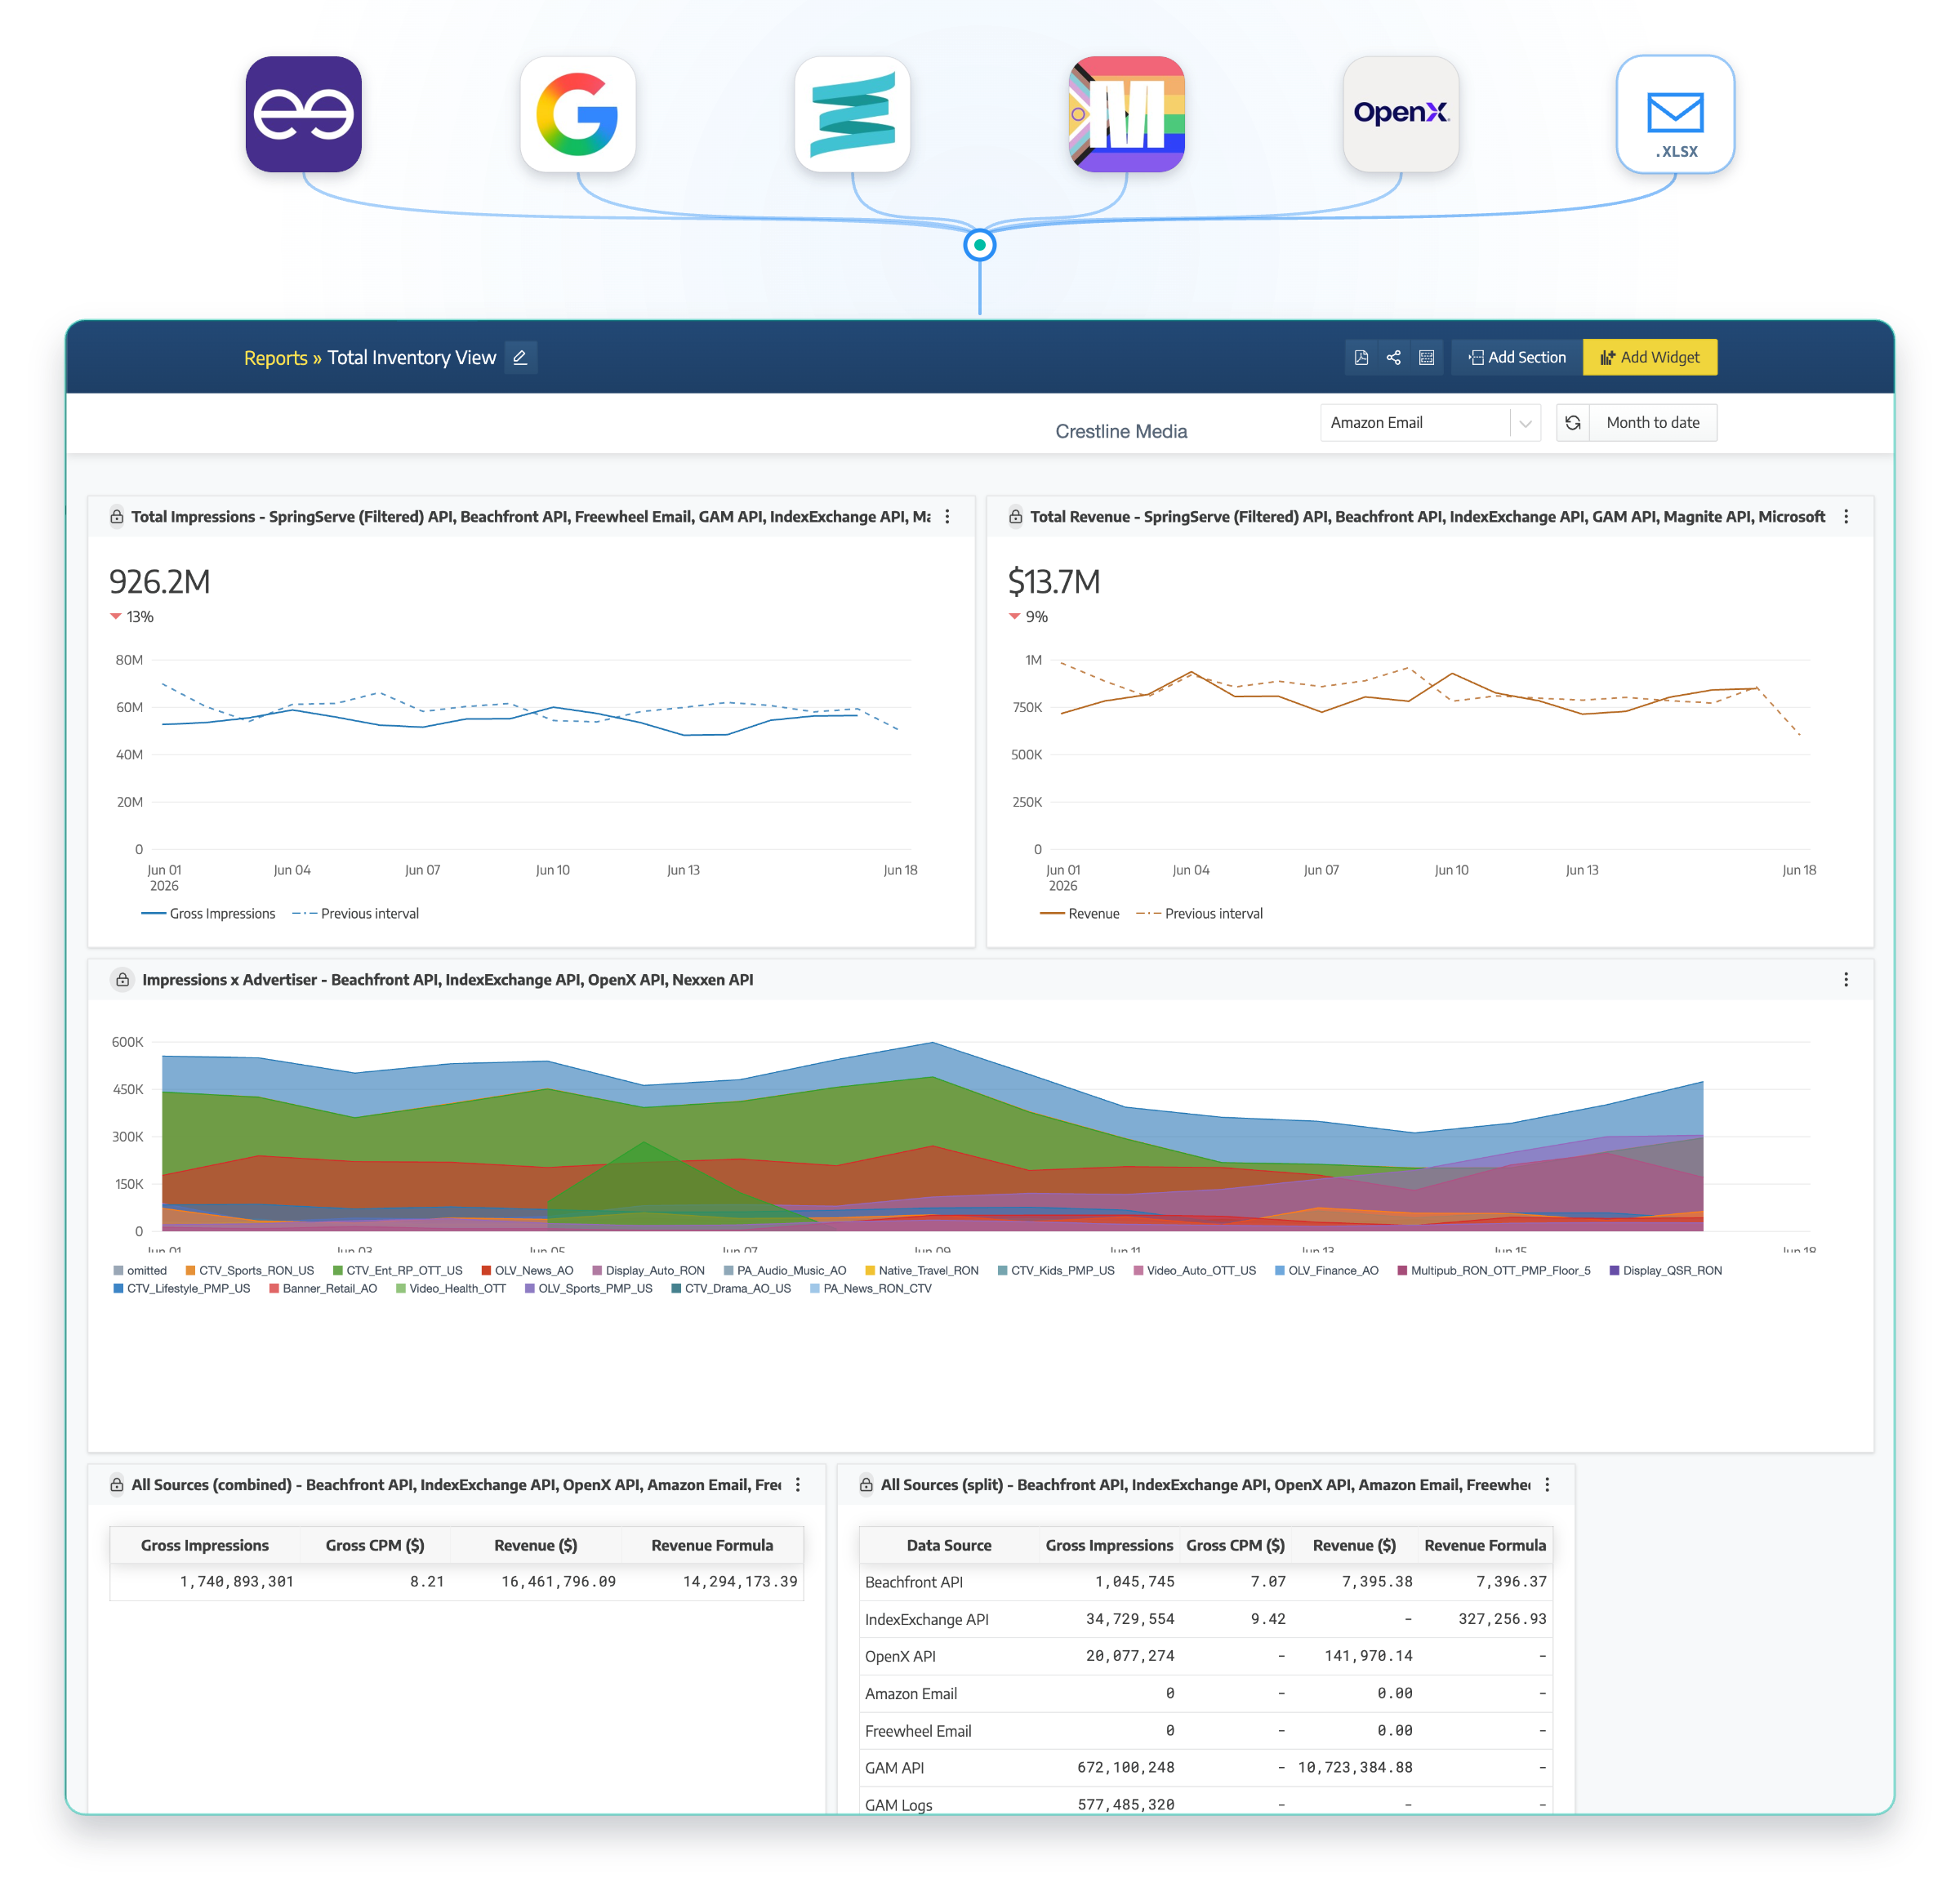Toggle CTV_Sports_RON_US legend entry
Image resolution: width=1960 pixels, height=1878 pixels.
[x=250, y=1271]
